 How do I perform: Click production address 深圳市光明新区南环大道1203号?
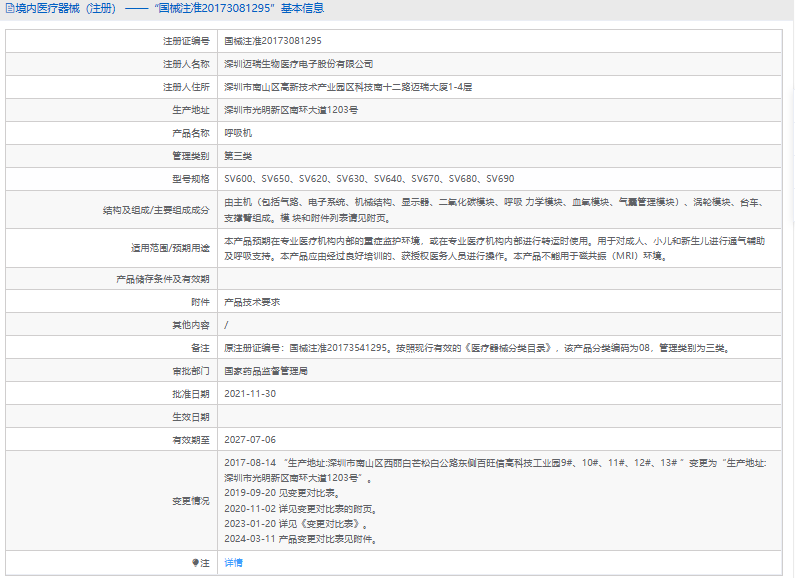click(x=291, y=110)
